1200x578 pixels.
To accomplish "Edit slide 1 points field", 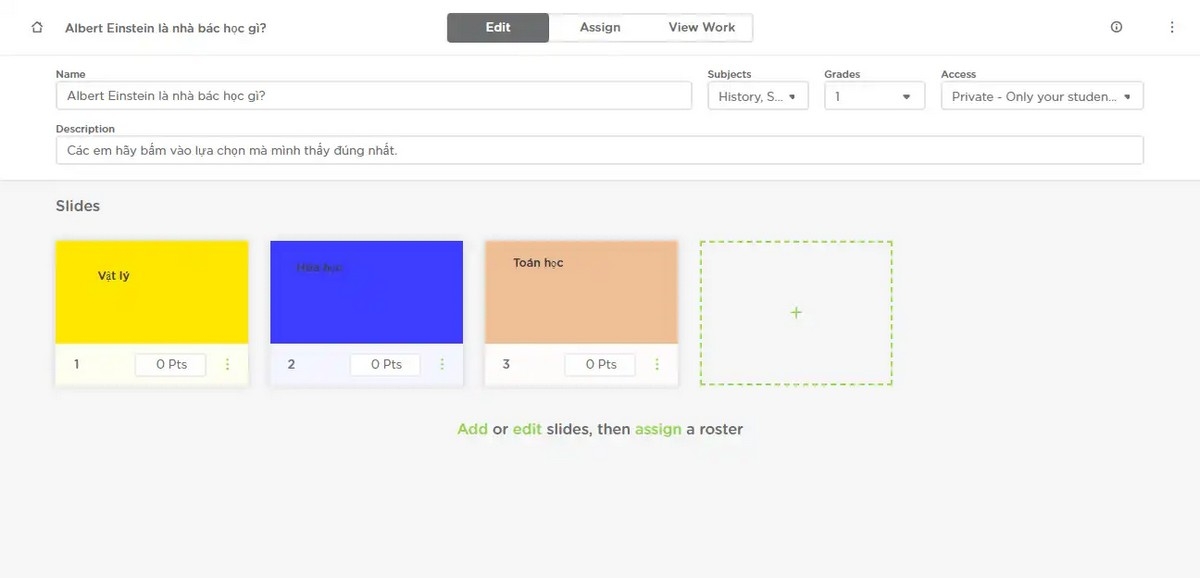I will pos(171,365).
